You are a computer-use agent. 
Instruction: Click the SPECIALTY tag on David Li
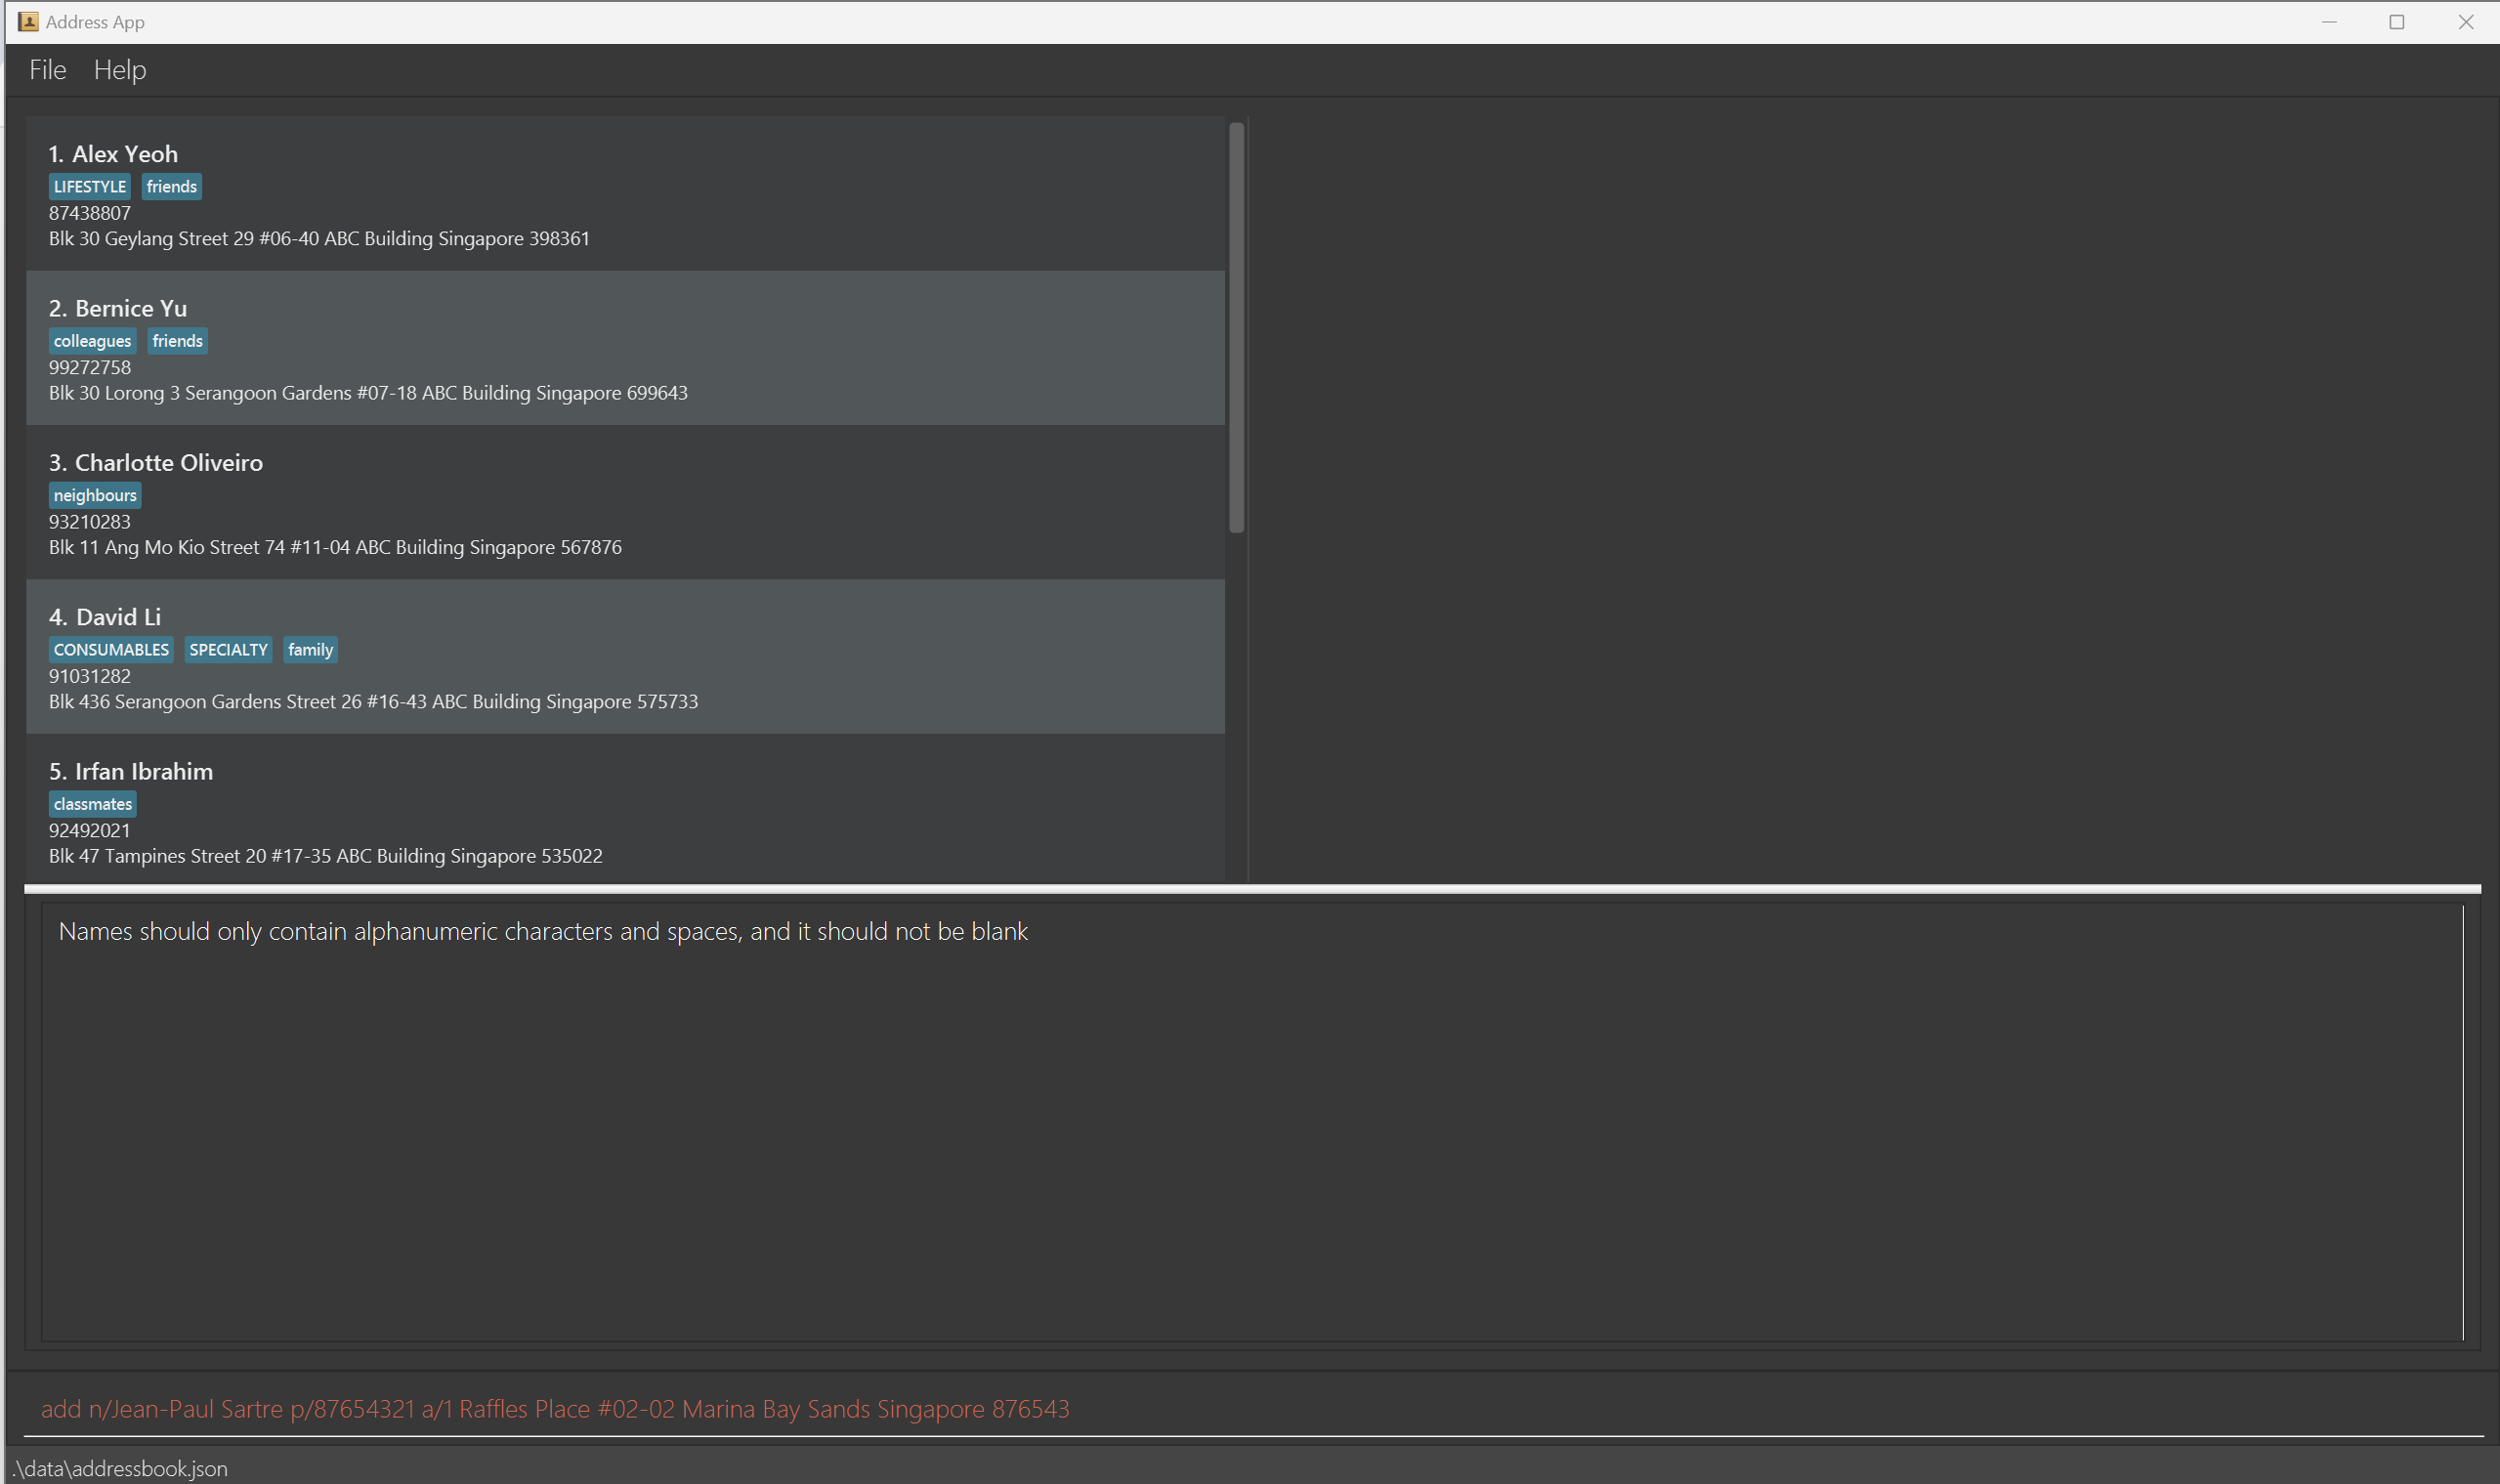pos(228,650)
